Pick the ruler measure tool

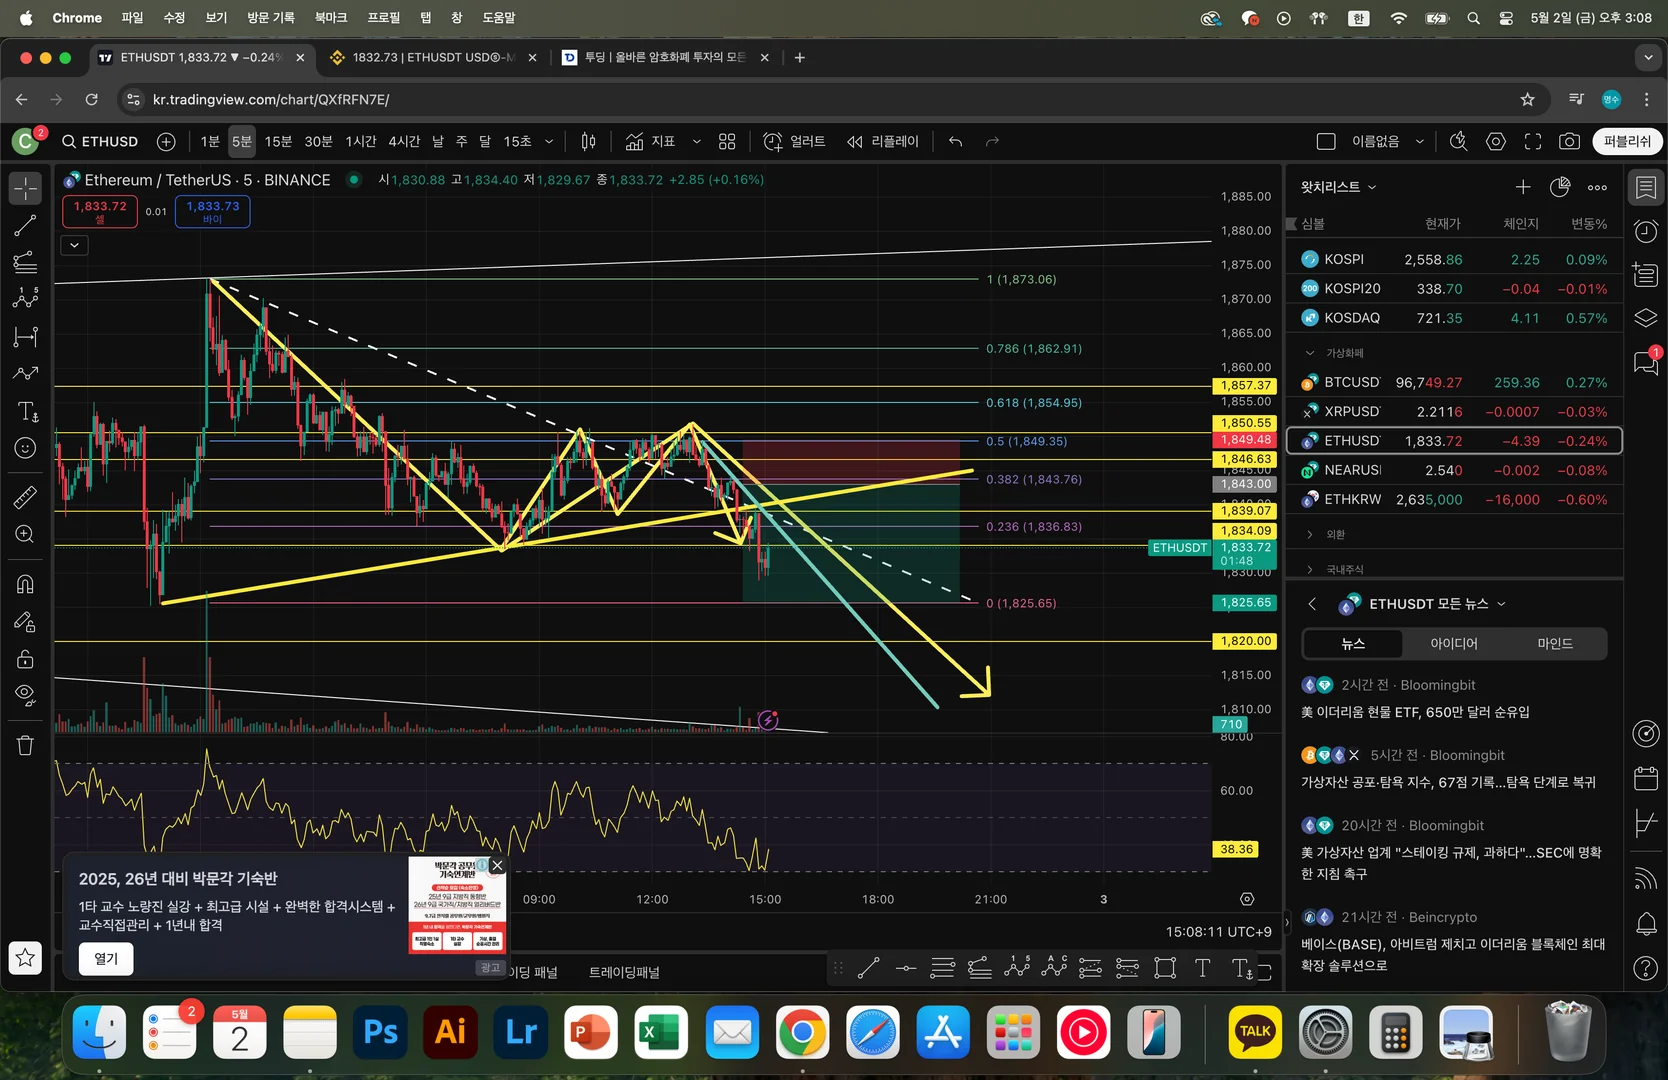coord(25,497)
